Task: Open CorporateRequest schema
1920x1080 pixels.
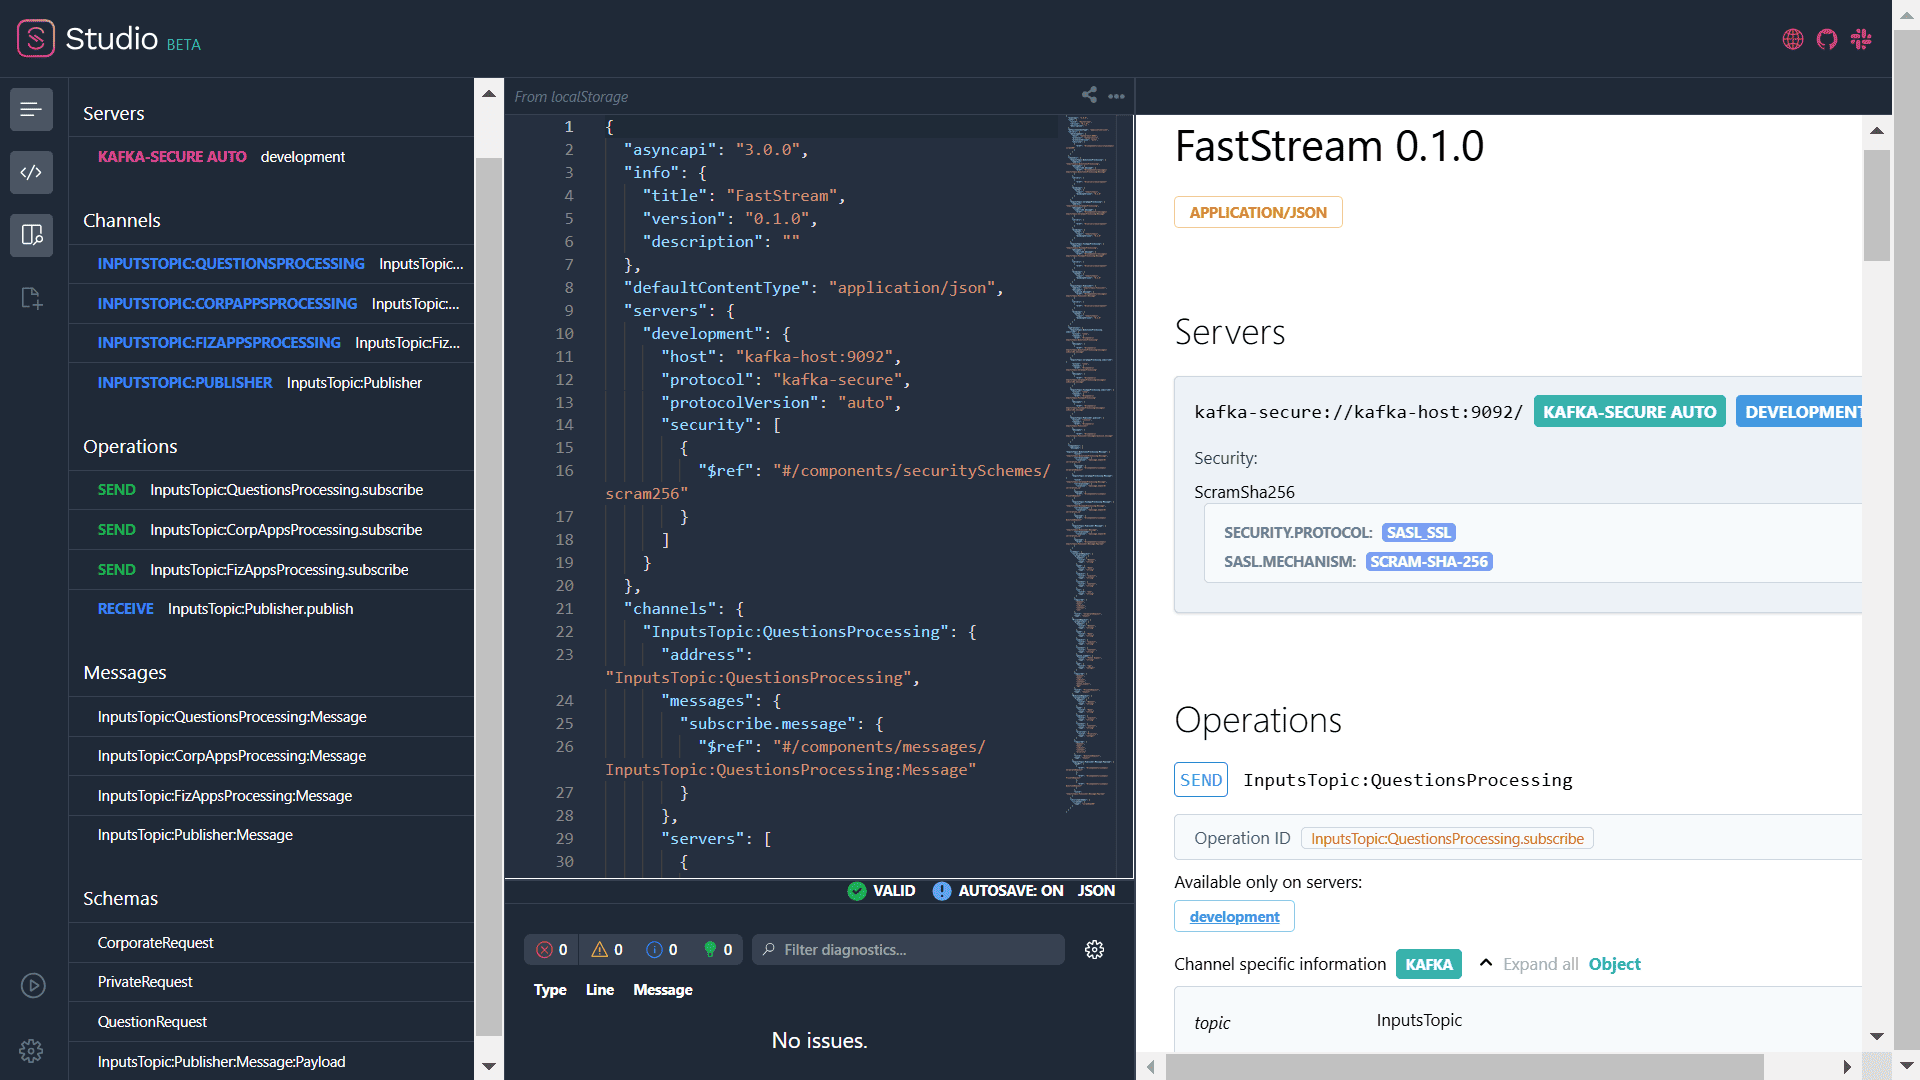Action: (271, 943)
